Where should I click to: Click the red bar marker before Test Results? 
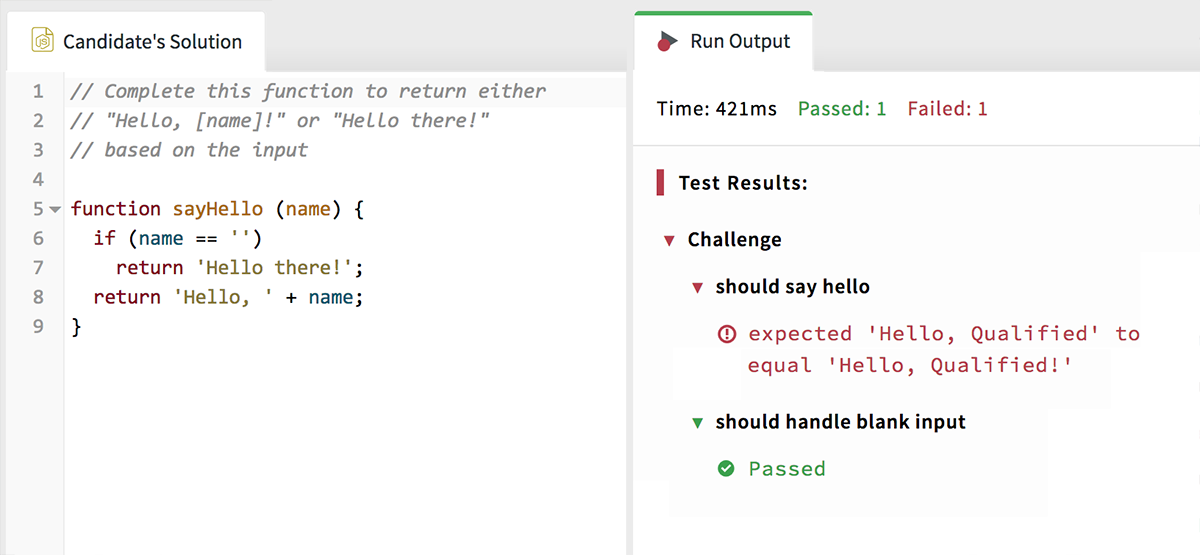(660, 183)
